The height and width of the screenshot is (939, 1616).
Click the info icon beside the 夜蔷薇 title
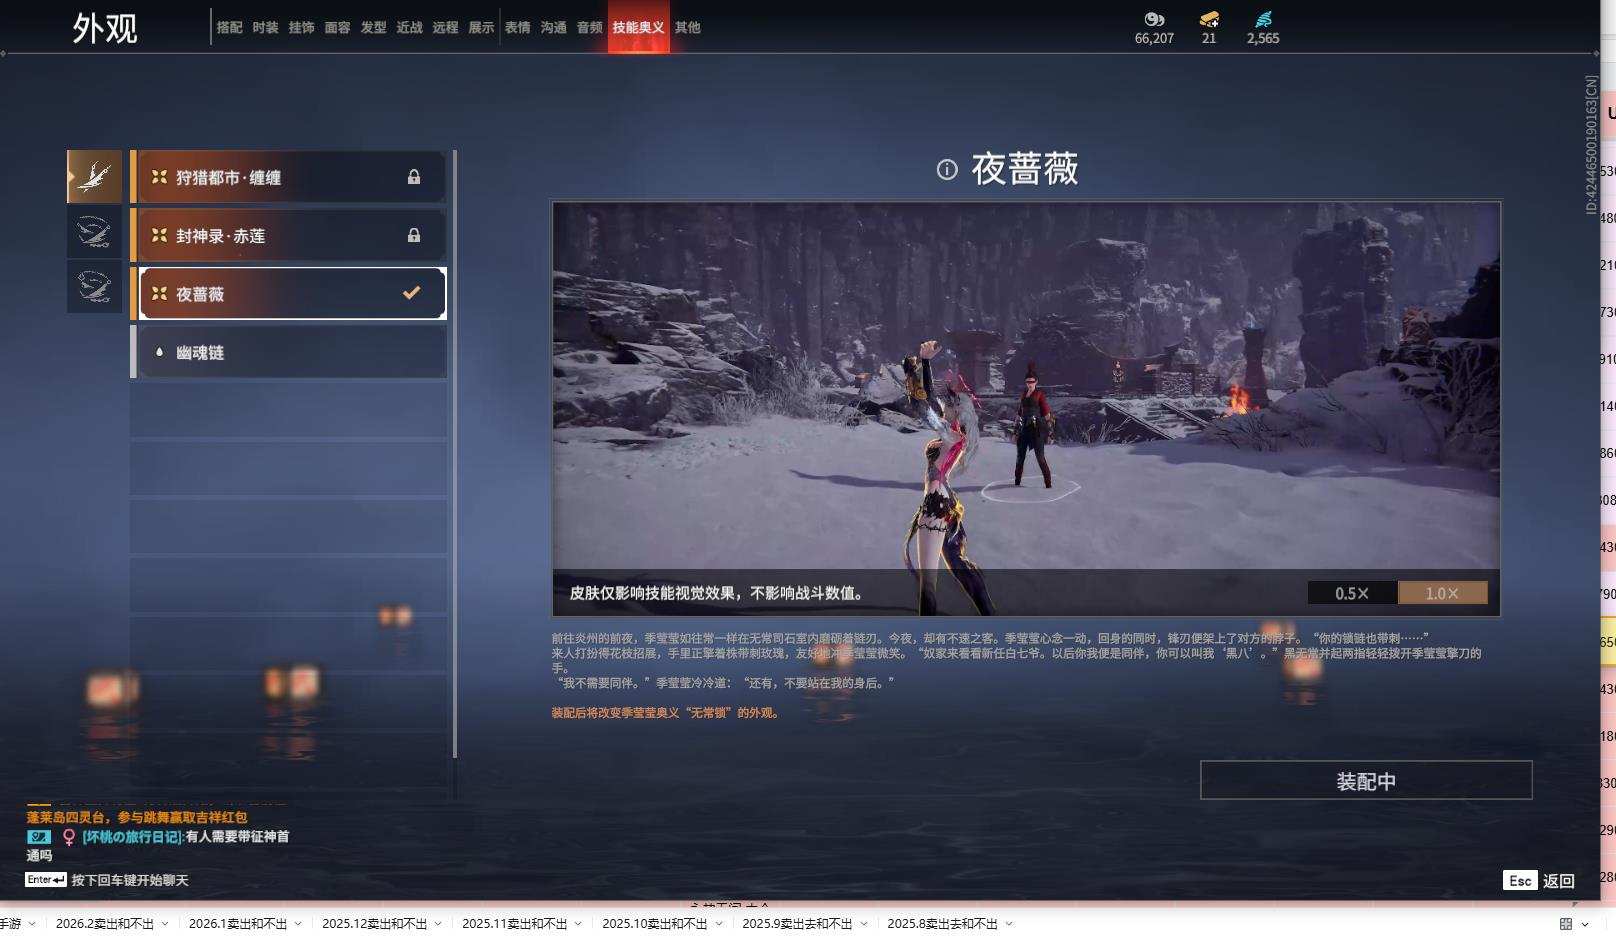click(948, 171)
